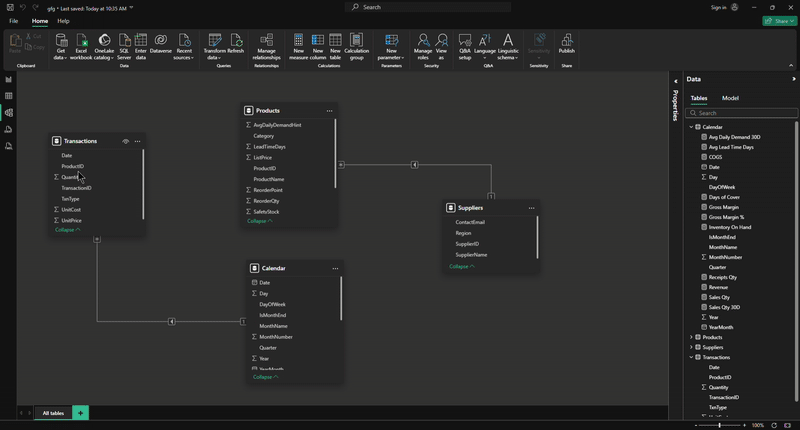The width and height of the screenshot is (800, 430).
Task: Reset the layout zoom
Action: point(774,425)
